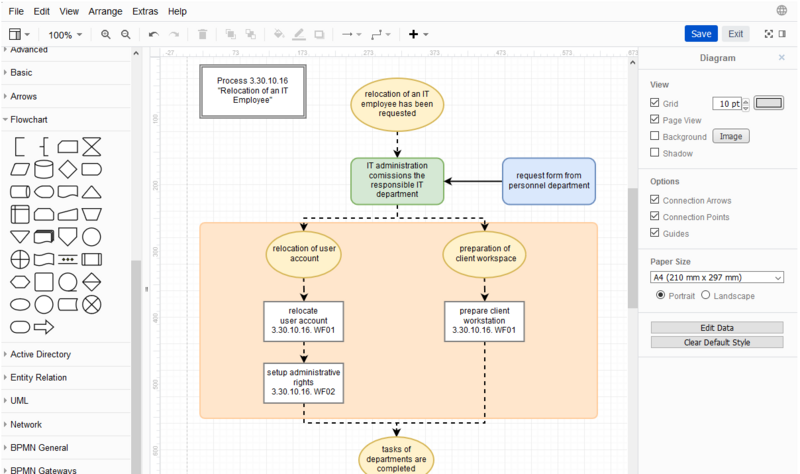
Task: Click the Zoom Out magnifier icon
Action: (126, 34)
